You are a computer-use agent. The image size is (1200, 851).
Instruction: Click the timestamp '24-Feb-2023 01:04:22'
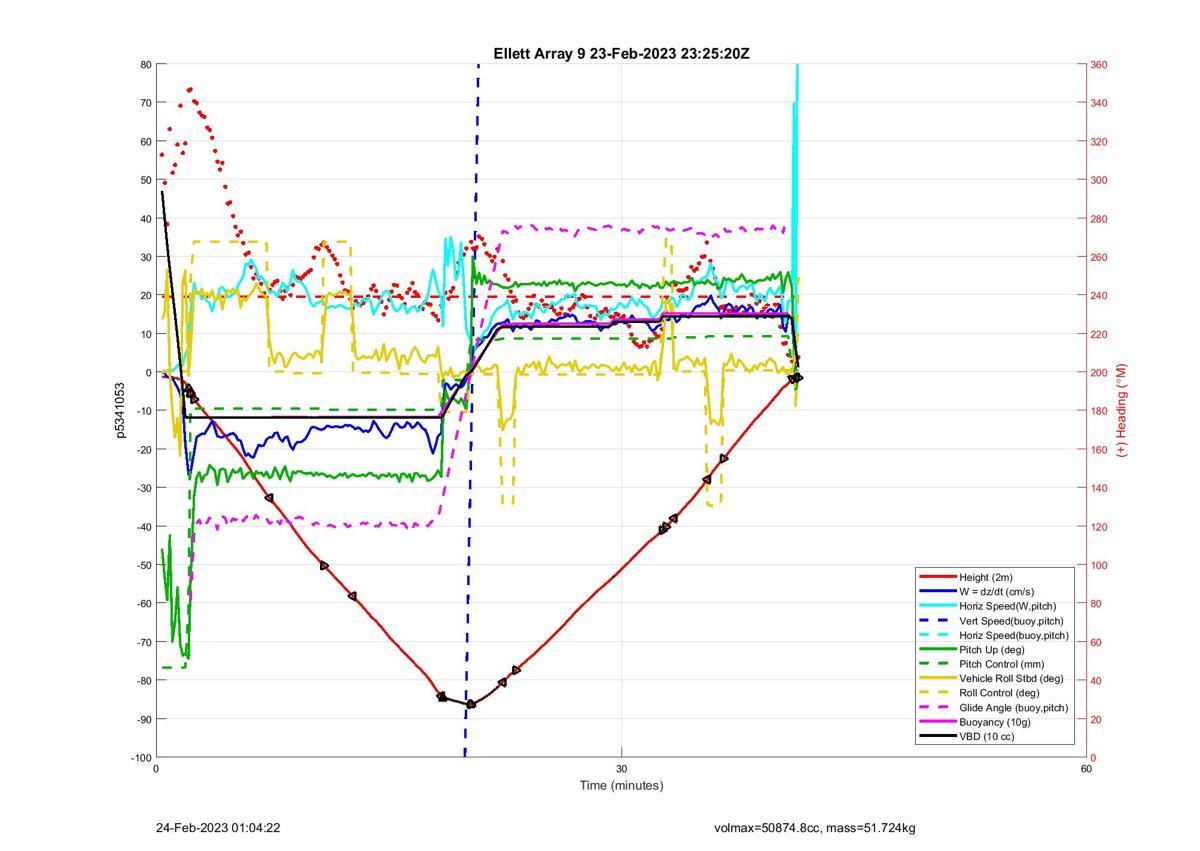(218, 828)
